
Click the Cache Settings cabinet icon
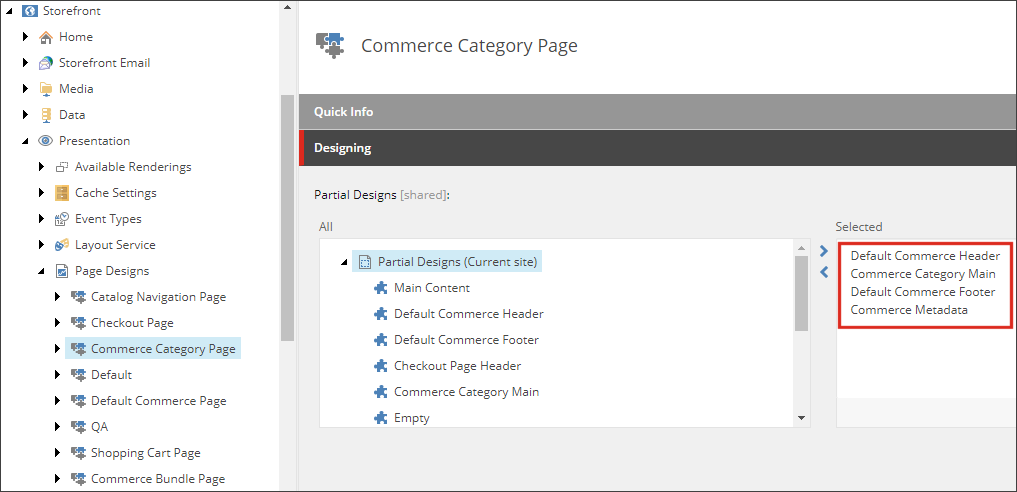(x=62, y=193)
